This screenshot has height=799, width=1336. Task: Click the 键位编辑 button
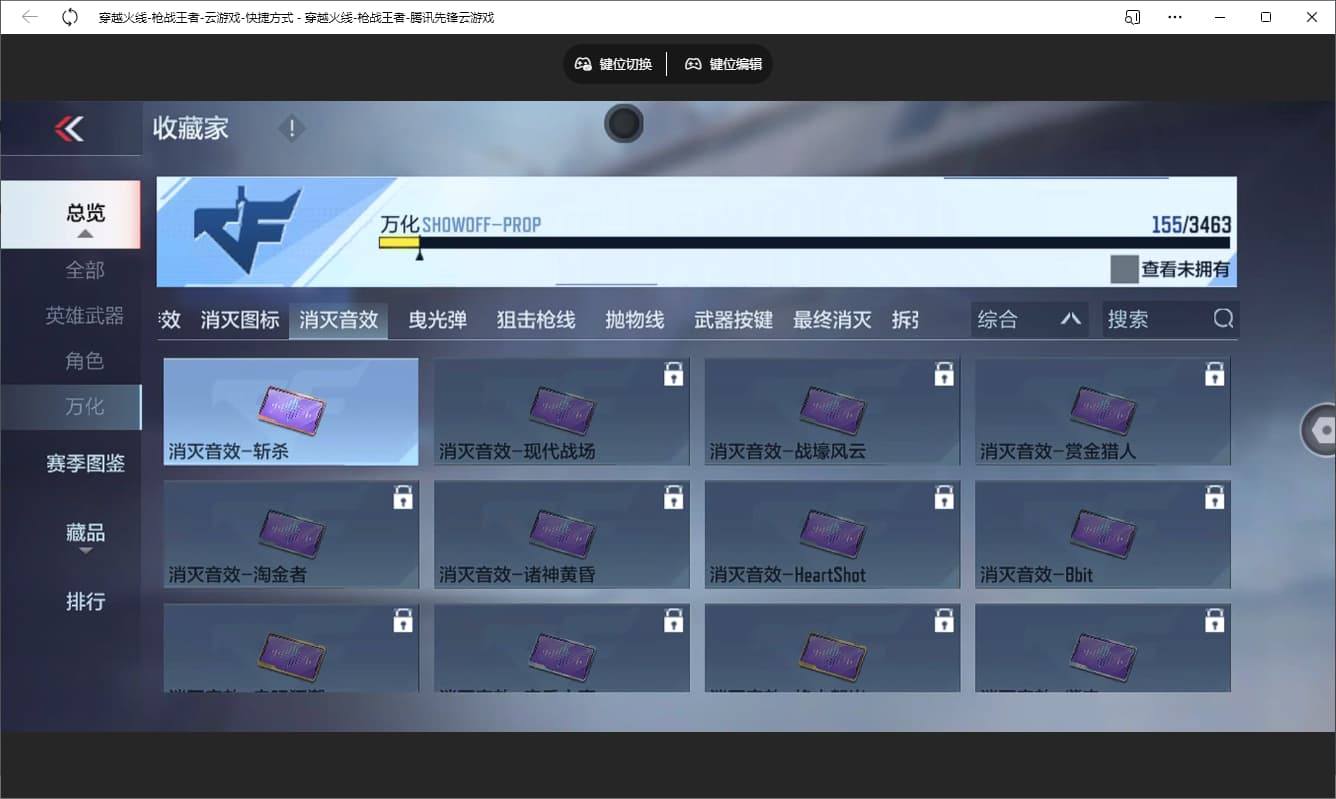pos(723,63)
